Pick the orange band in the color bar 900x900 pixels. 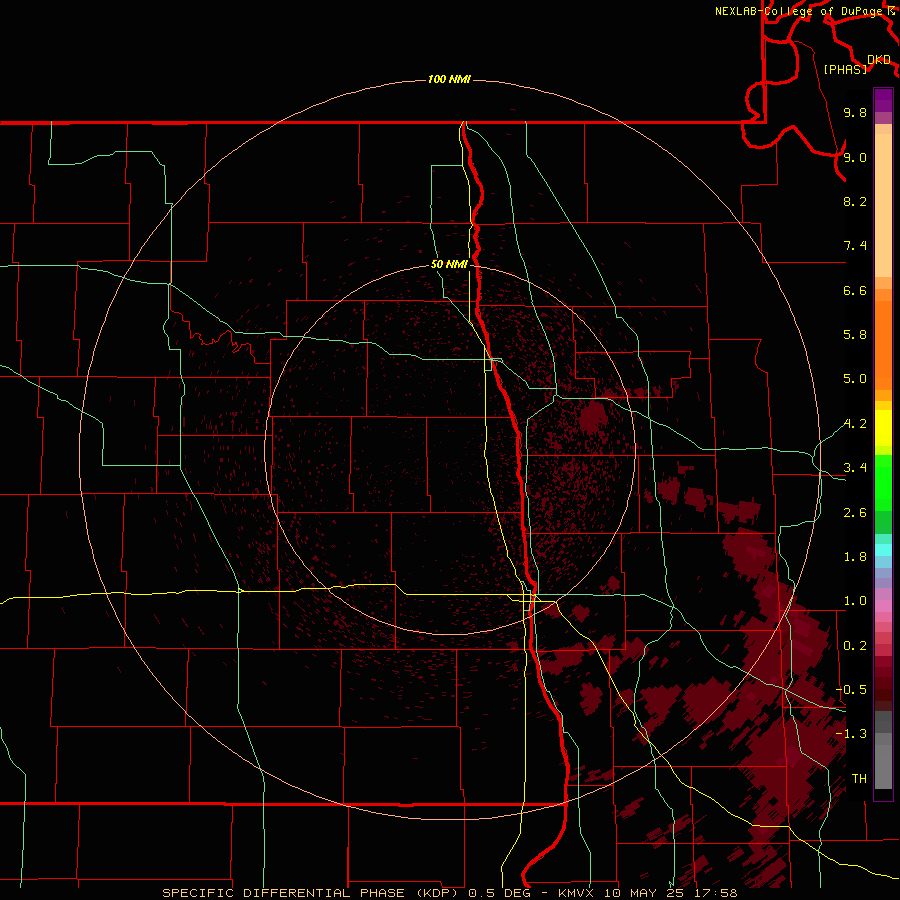coord(883,346)
